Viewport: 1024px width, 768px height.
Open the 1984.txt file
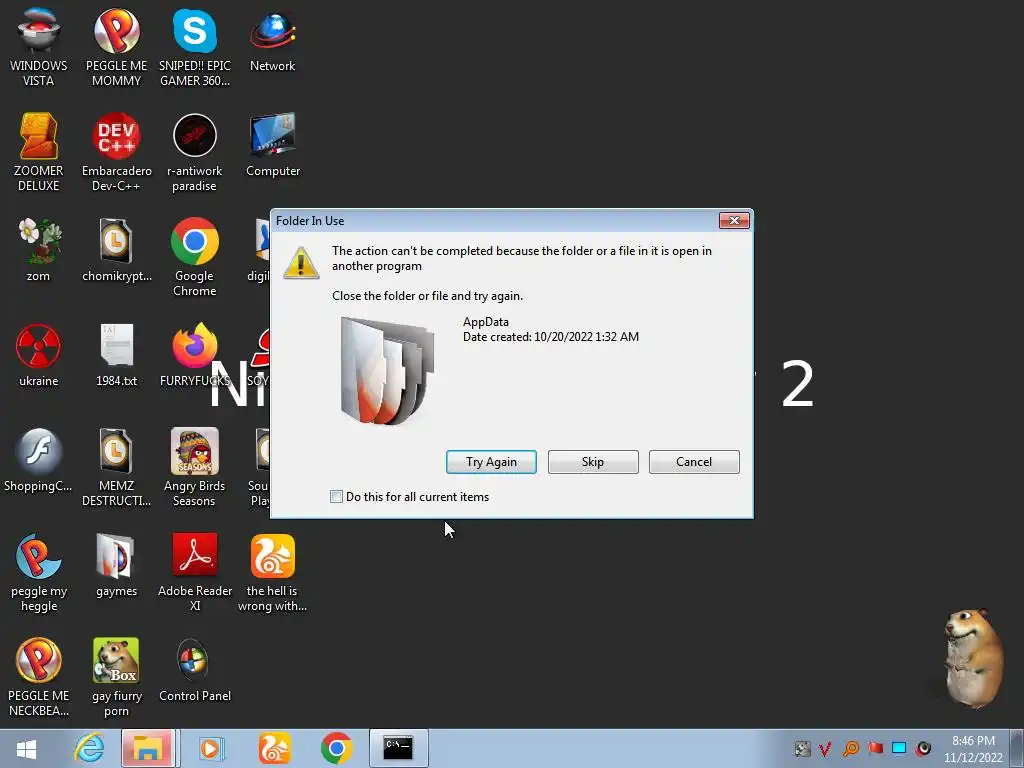pyautogui.click(x=116, y=355)
